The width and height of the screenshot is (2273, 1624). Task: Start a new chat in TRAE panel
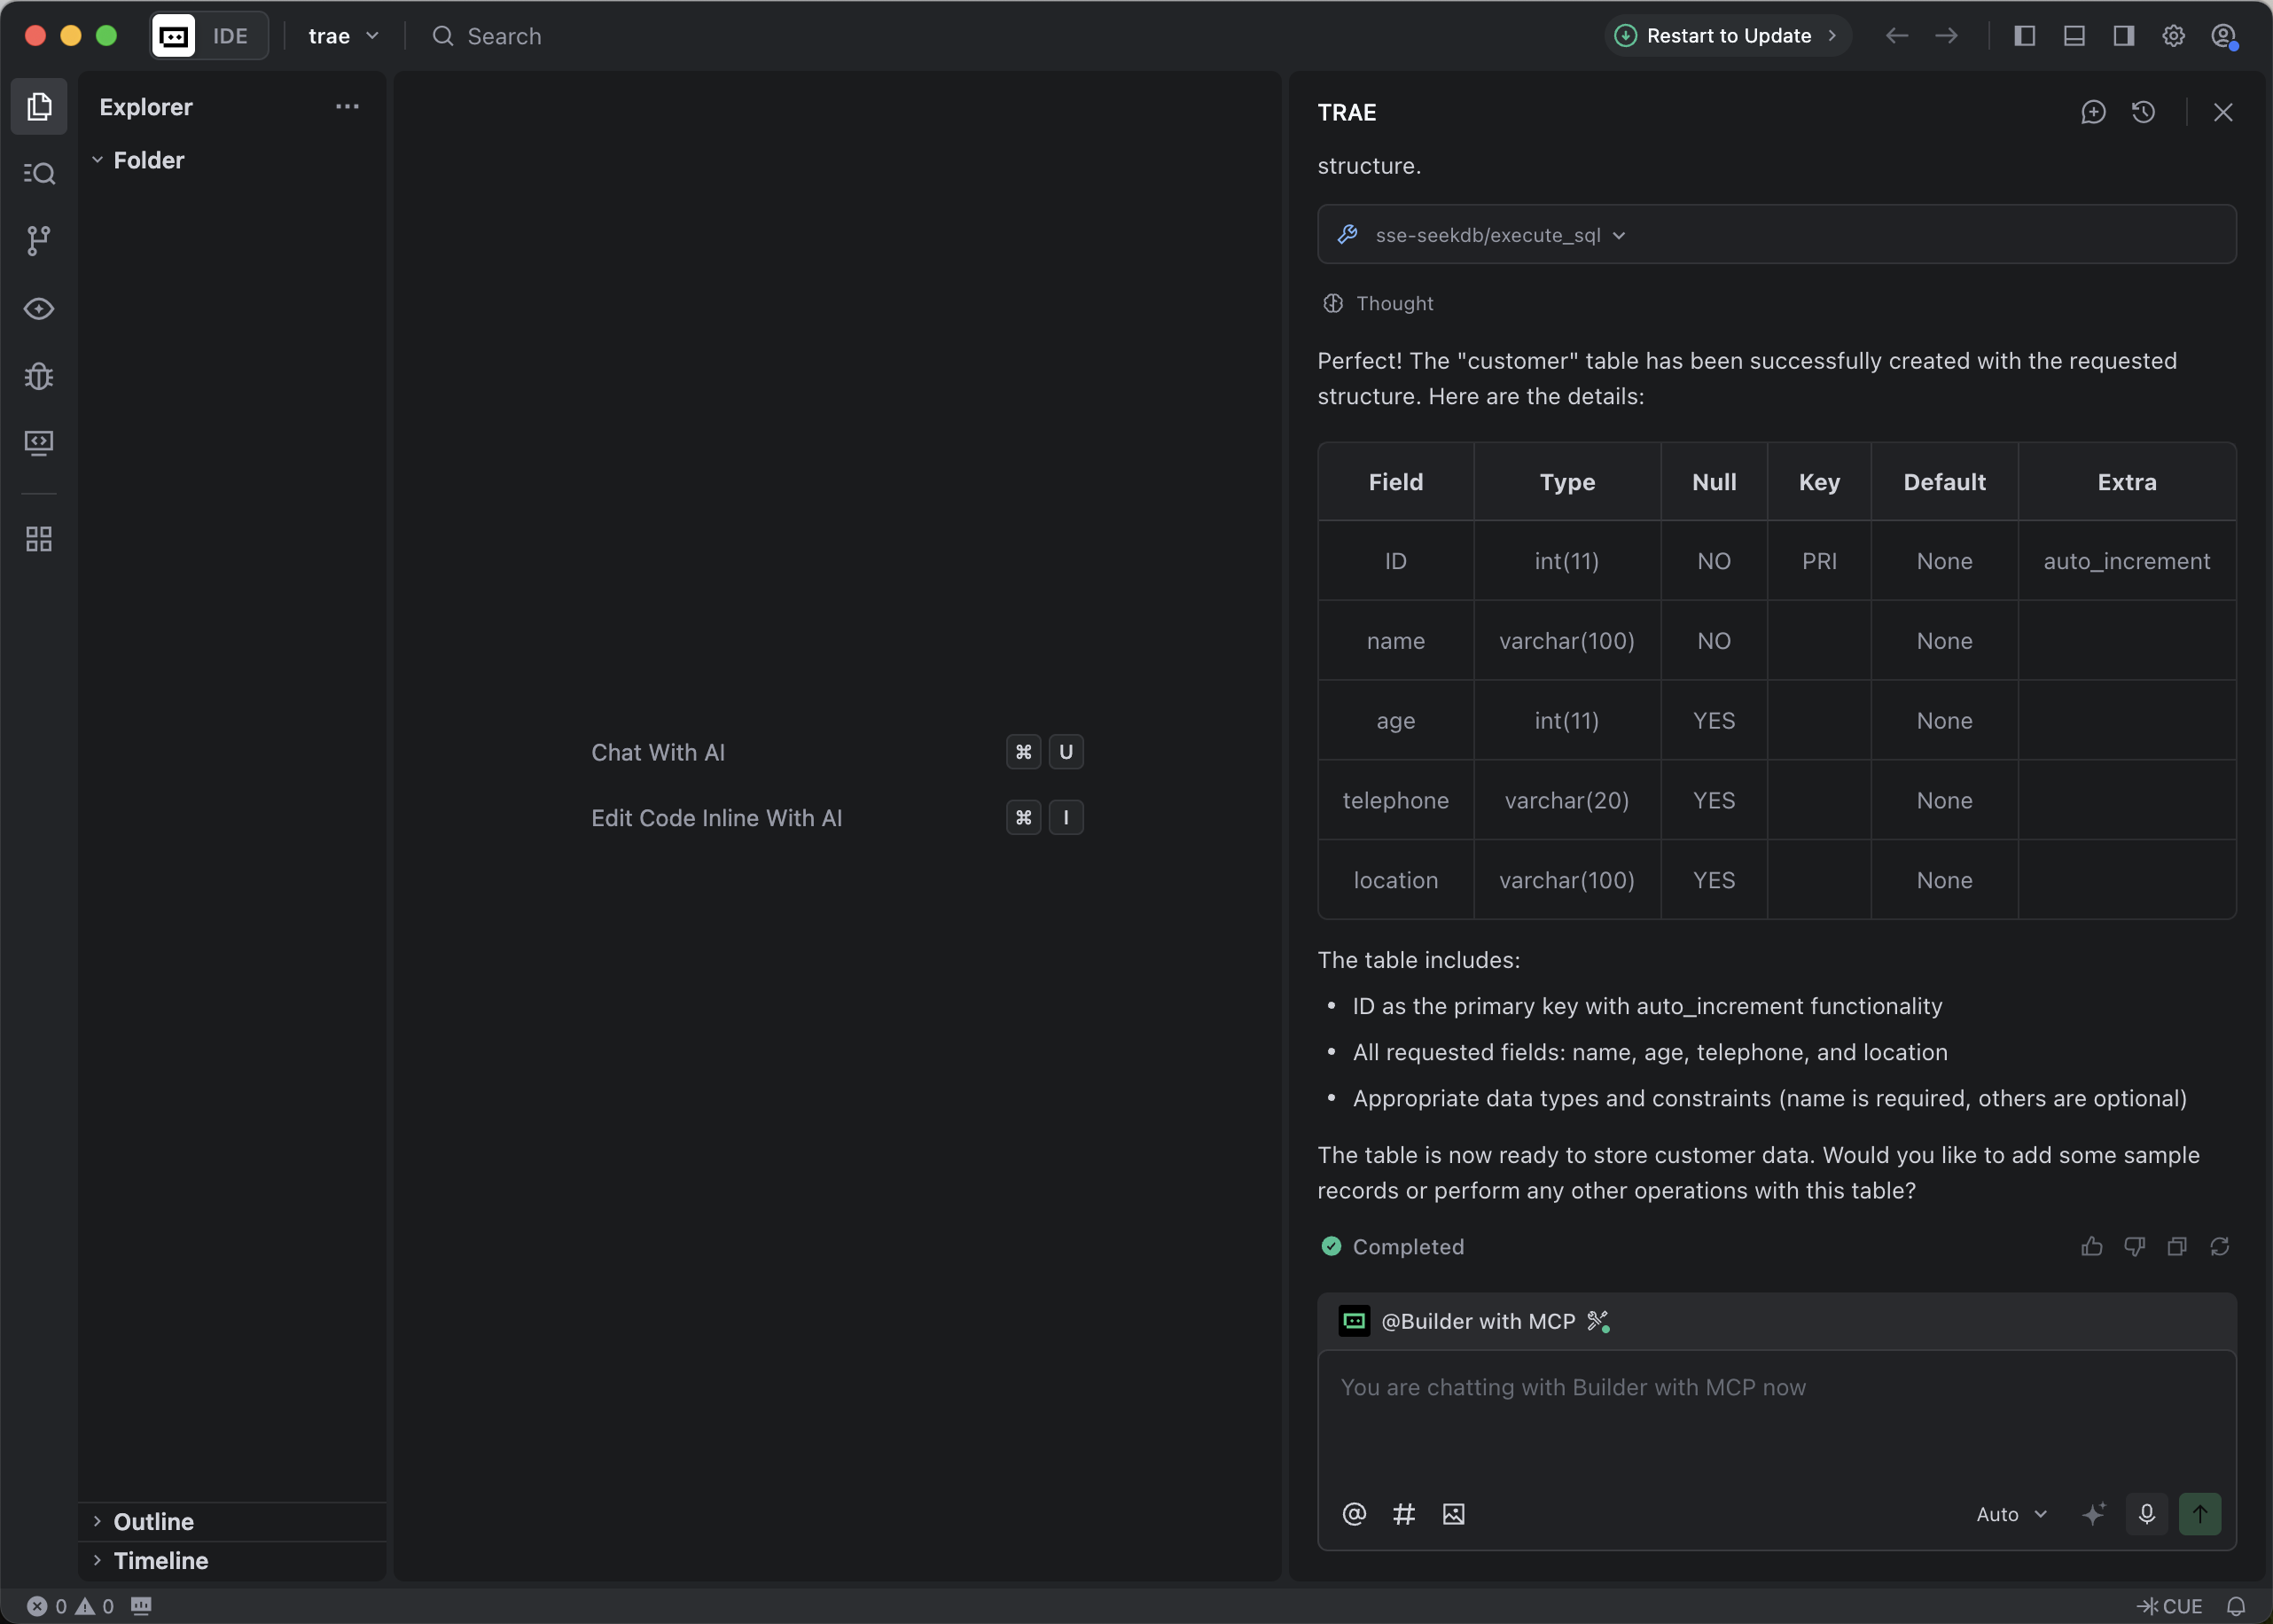[2093, 112]
